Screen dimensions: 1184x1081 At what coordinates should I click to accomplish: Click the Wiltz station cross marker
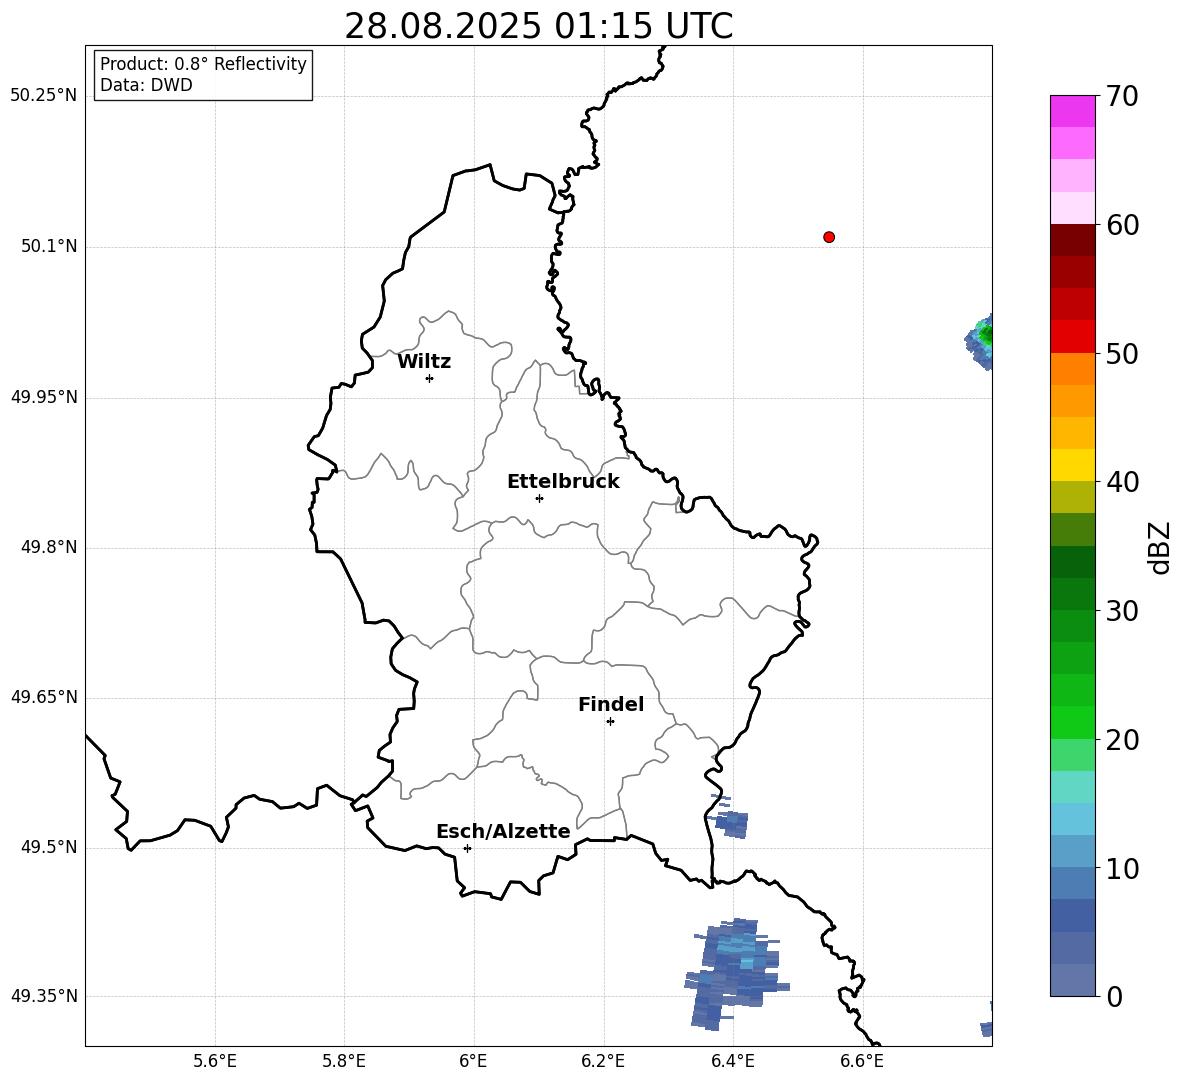[x=430, y=378]
